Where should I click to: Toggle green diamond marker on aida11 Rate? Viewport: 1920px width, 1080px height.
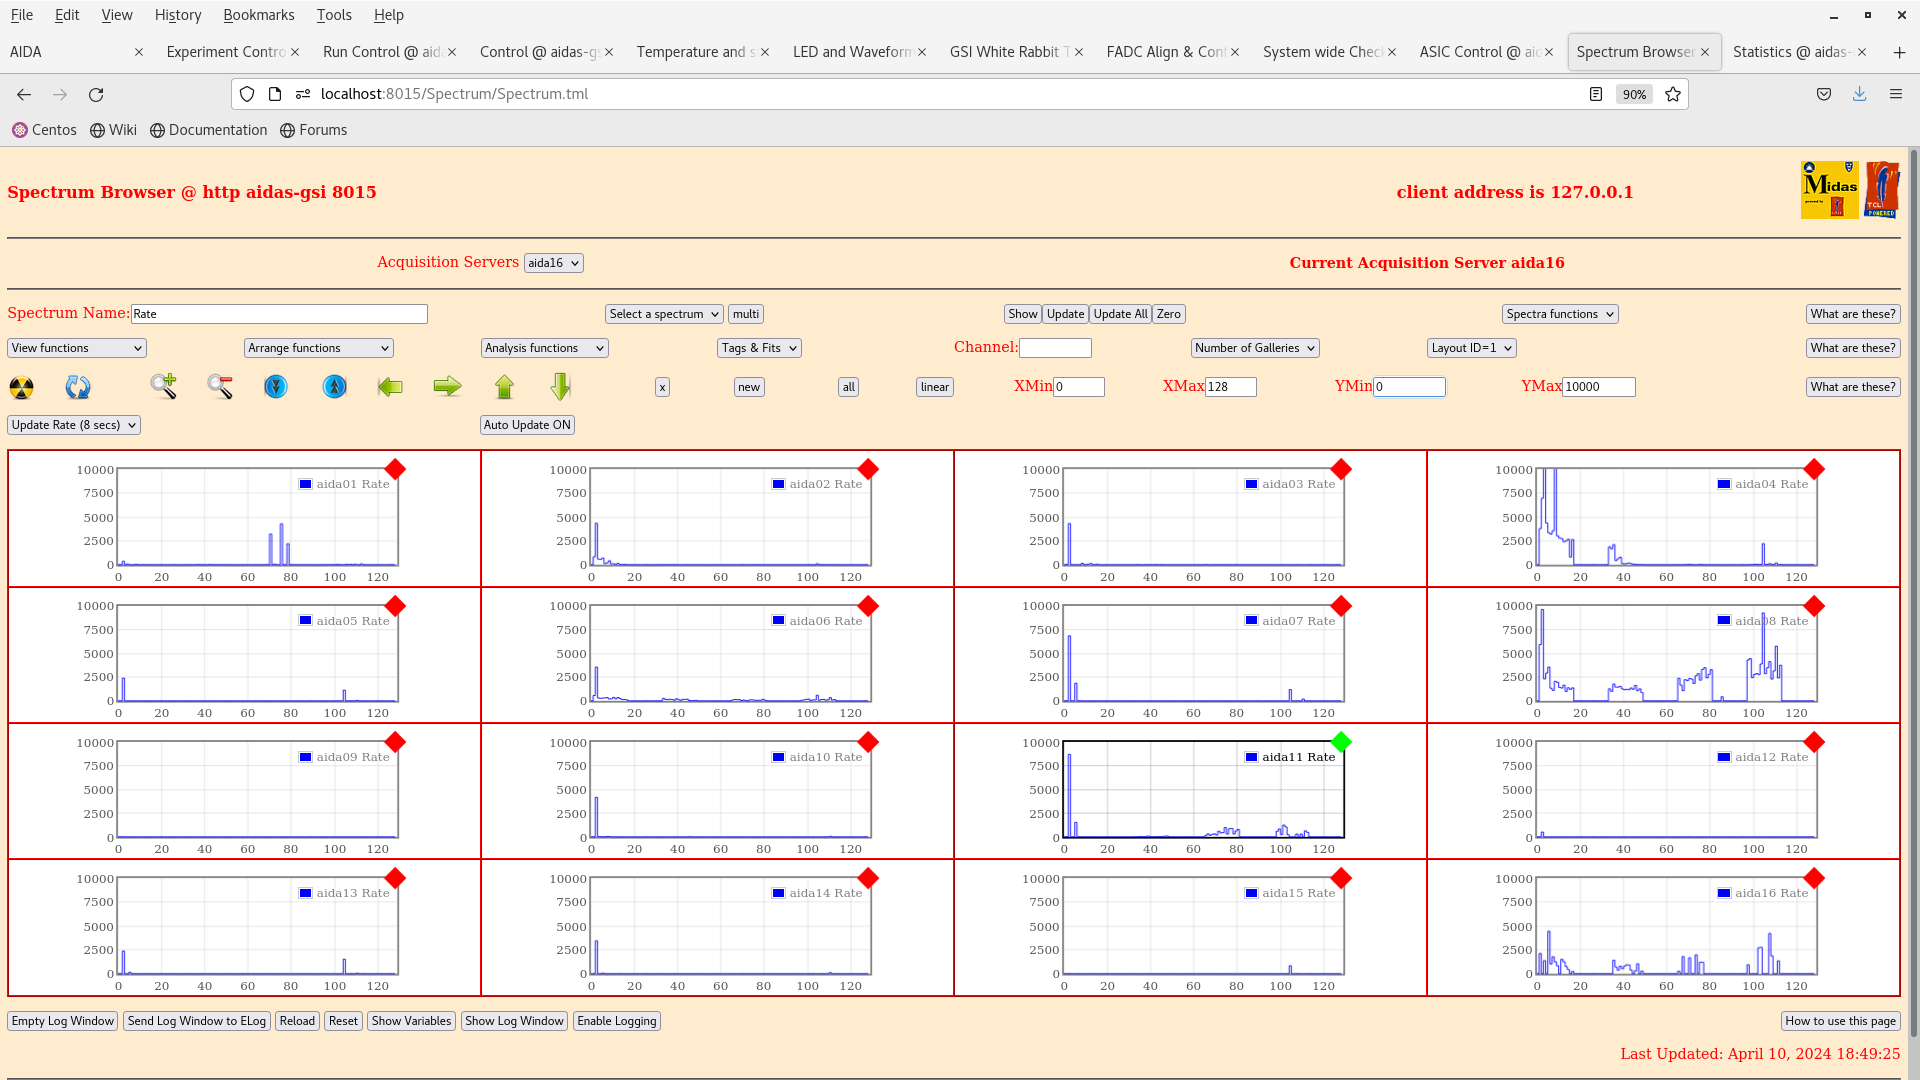pos(1341,742)
